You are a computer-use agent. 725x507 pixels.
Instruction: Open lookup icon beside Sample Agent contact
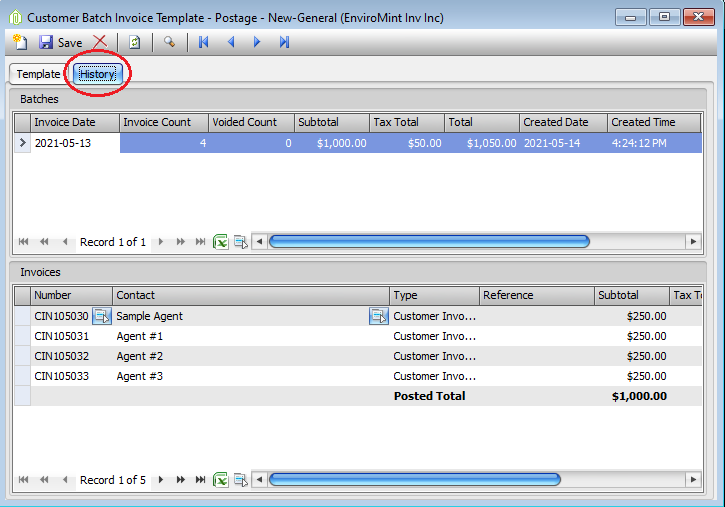pos(378,316)
